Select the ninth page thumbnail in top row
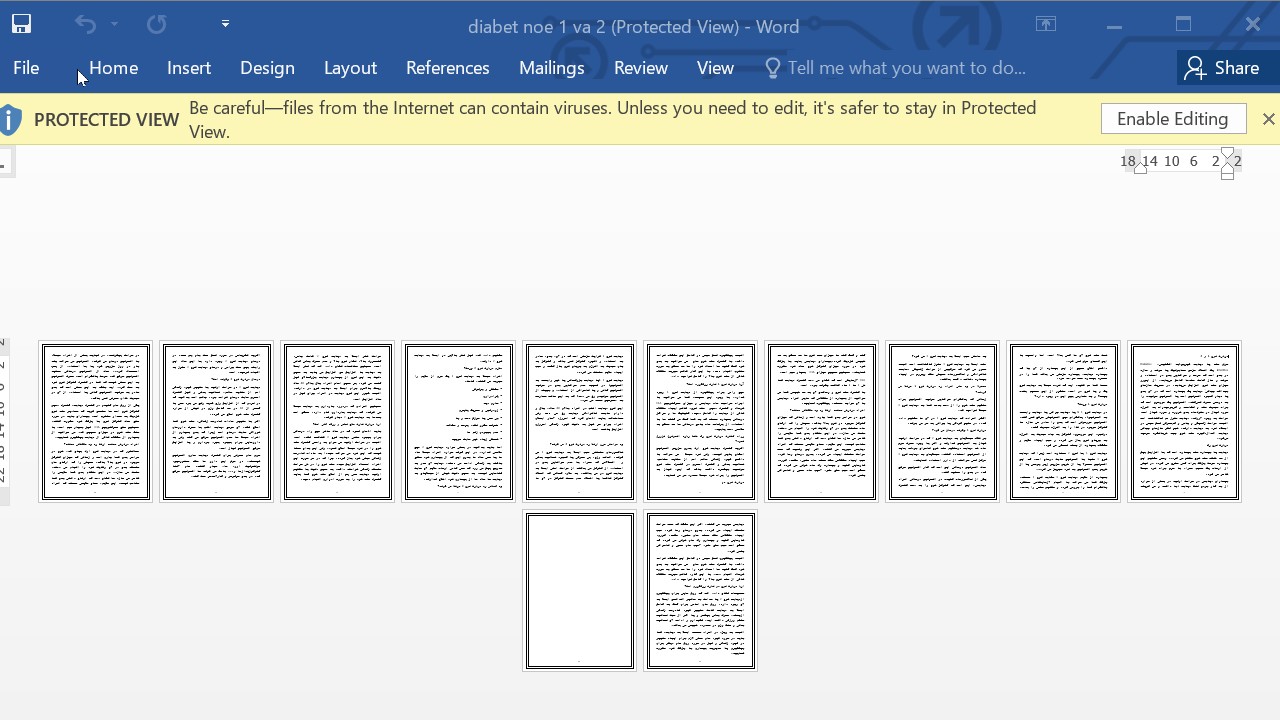Viewport: 1280px width, 720px height. 1064,421
